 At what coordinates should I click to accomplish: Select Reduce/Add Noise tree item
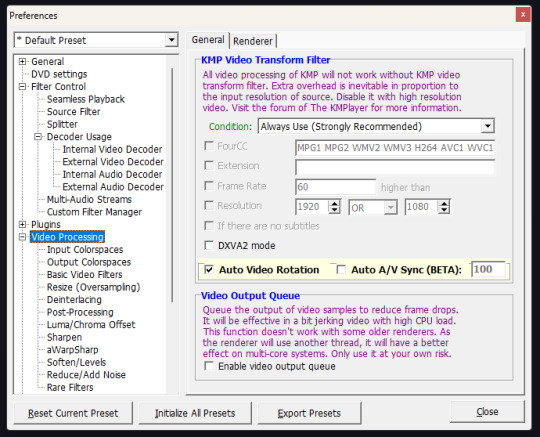coord(86,375)
